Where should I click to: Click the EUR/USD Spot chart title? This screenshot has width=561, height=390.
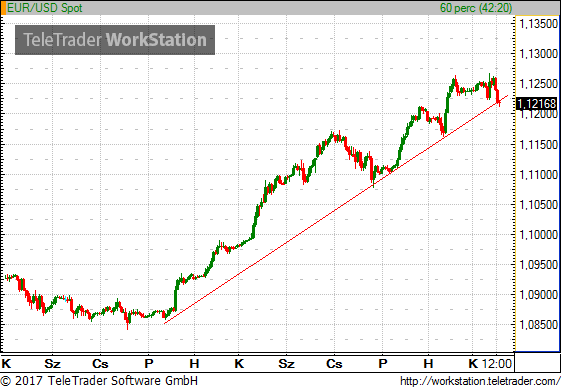[45, 8]
